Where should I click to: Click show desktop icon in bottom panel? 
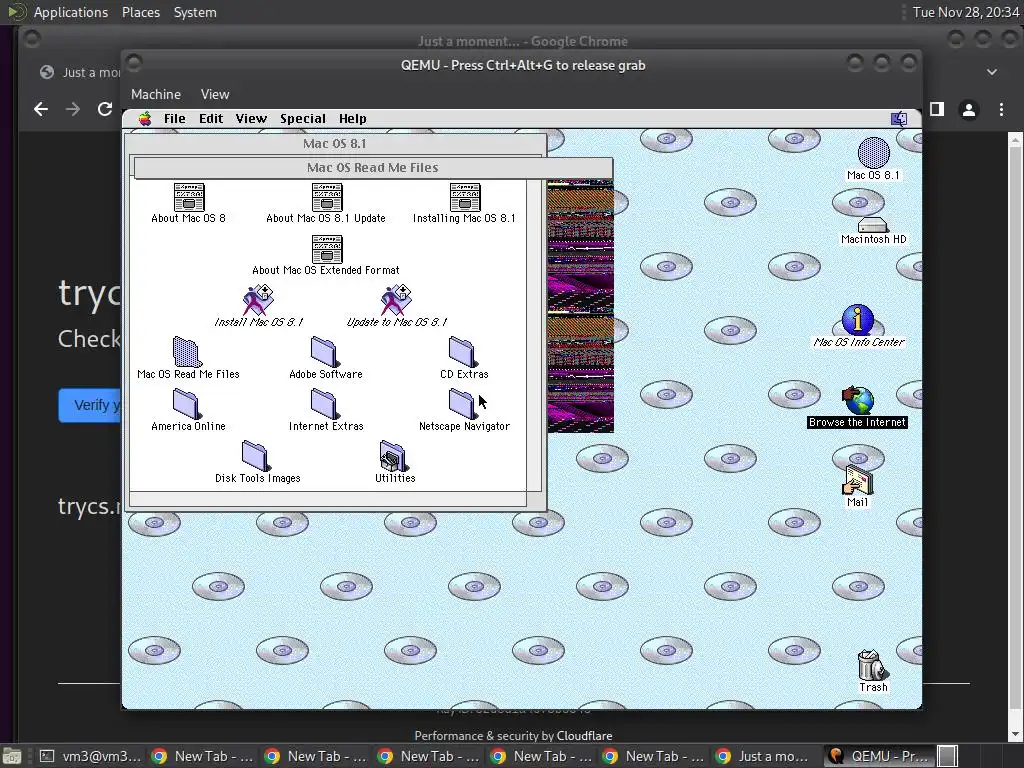[11, 756]
